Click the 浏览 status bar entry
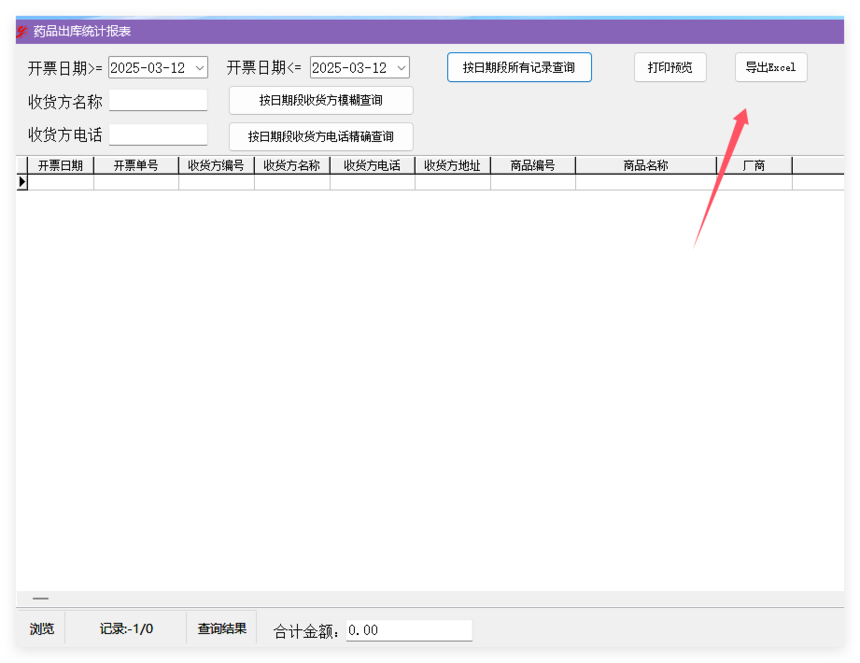The width and height of the screenshot is (860, 663). pyautogui.click(x=42, y=628)
